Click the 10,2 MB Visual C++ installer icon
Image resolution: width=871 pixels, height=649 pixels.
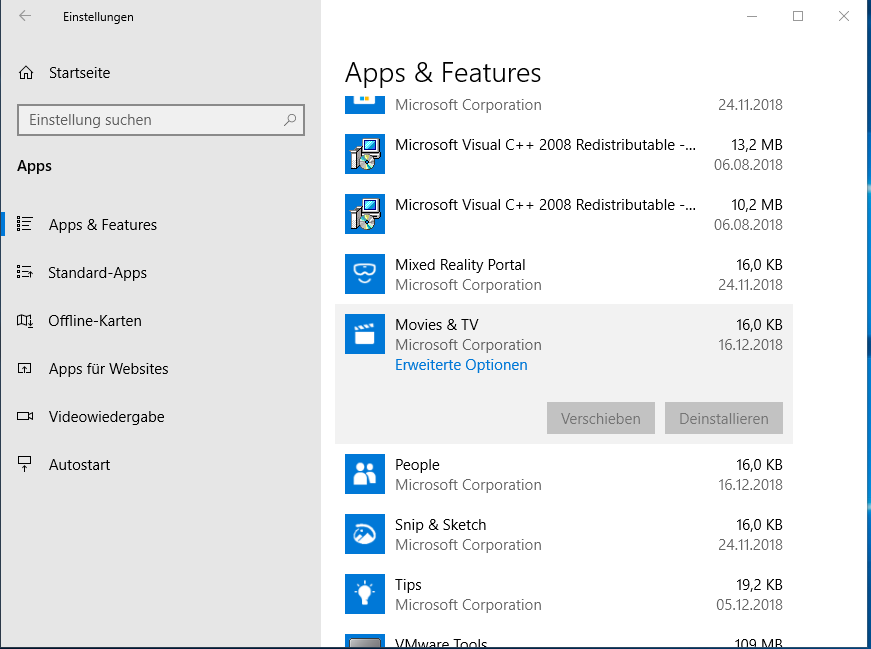click(x=364, y=214)
